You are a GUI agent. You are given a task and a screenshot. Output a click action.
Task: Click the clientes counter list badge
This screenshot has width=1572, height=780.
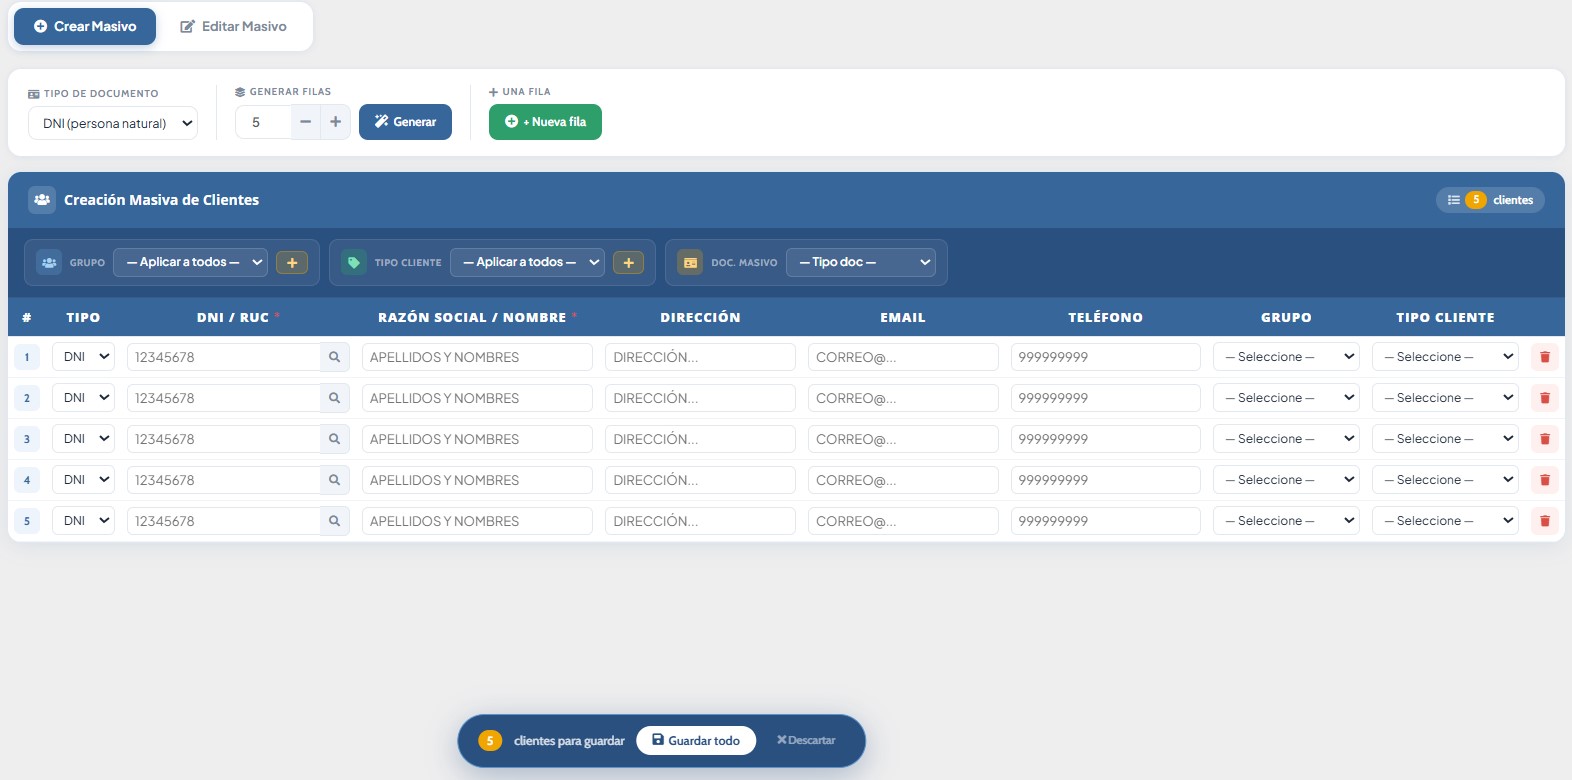click(x=1490, y=200)
